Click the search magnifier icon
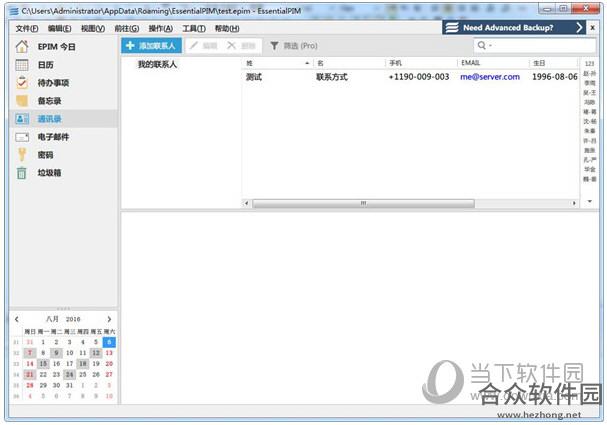This screenshot has width=607, height=425. click(482, 46)
